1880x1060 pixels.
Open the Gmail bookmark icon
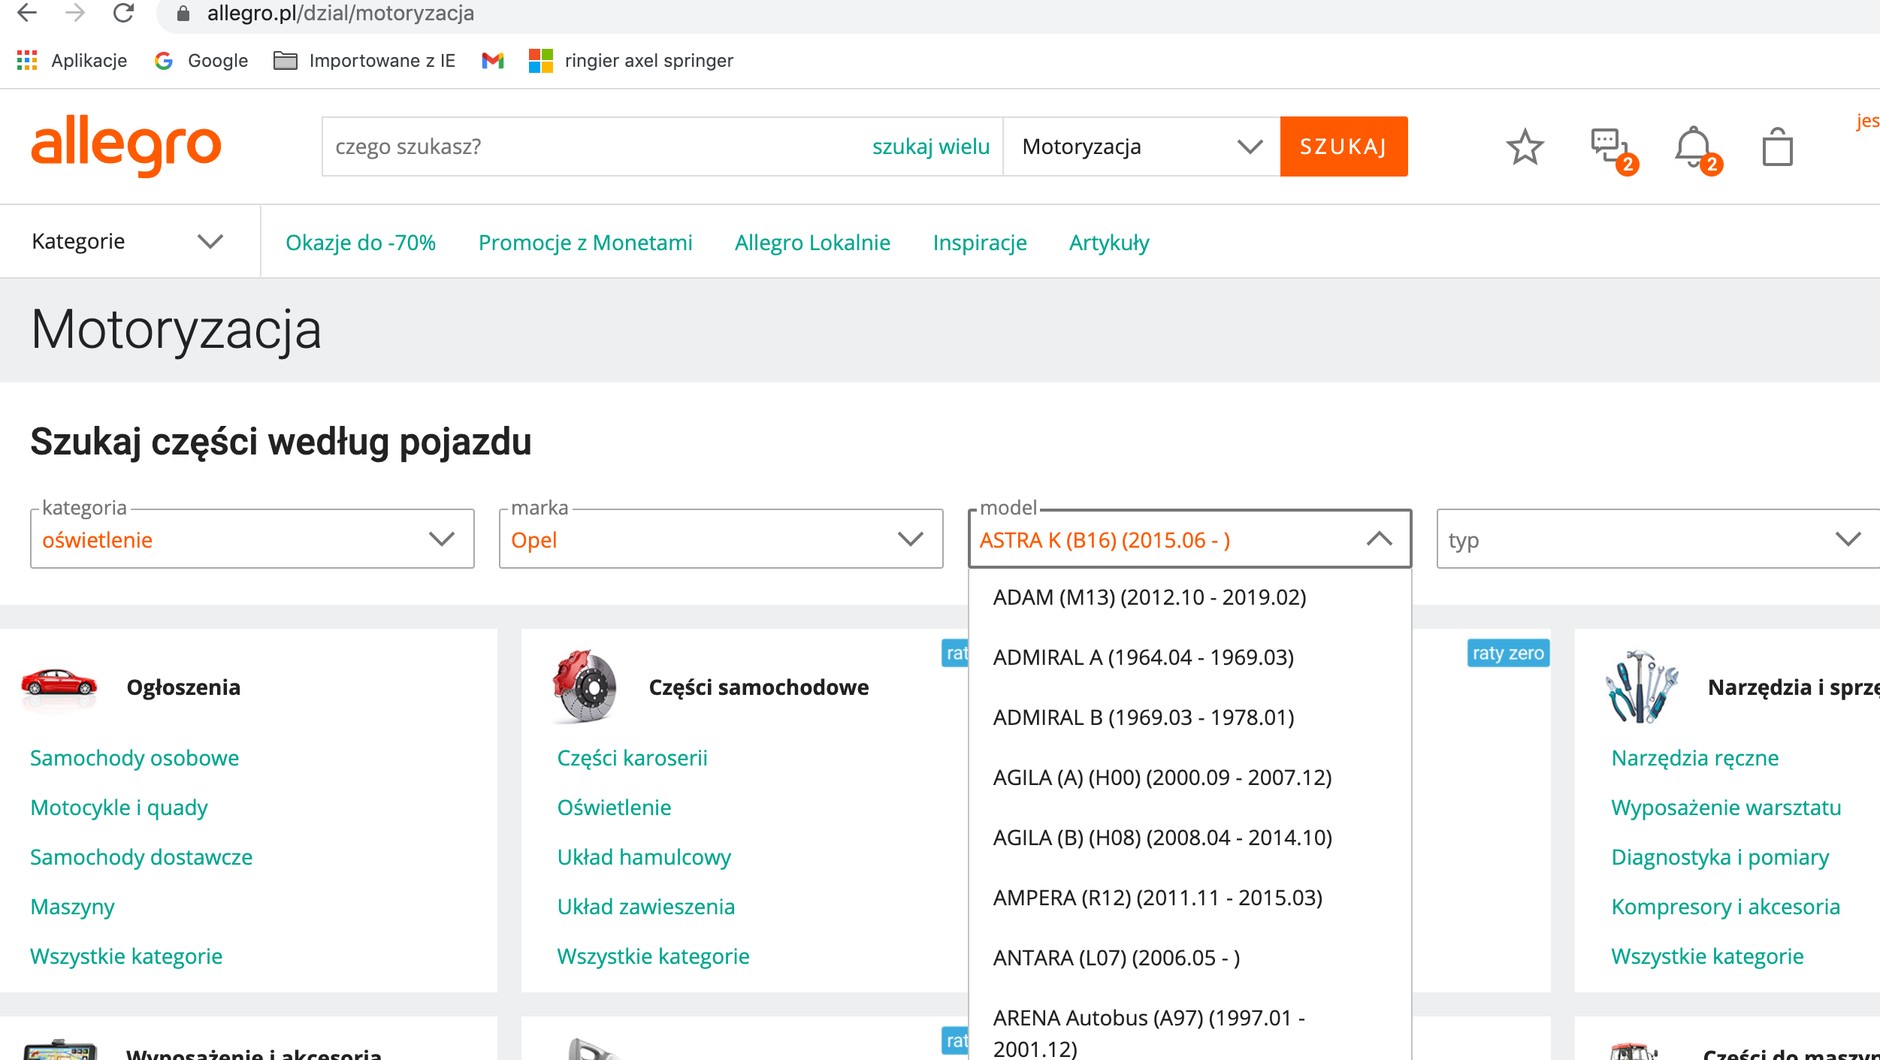click(492, 61)
